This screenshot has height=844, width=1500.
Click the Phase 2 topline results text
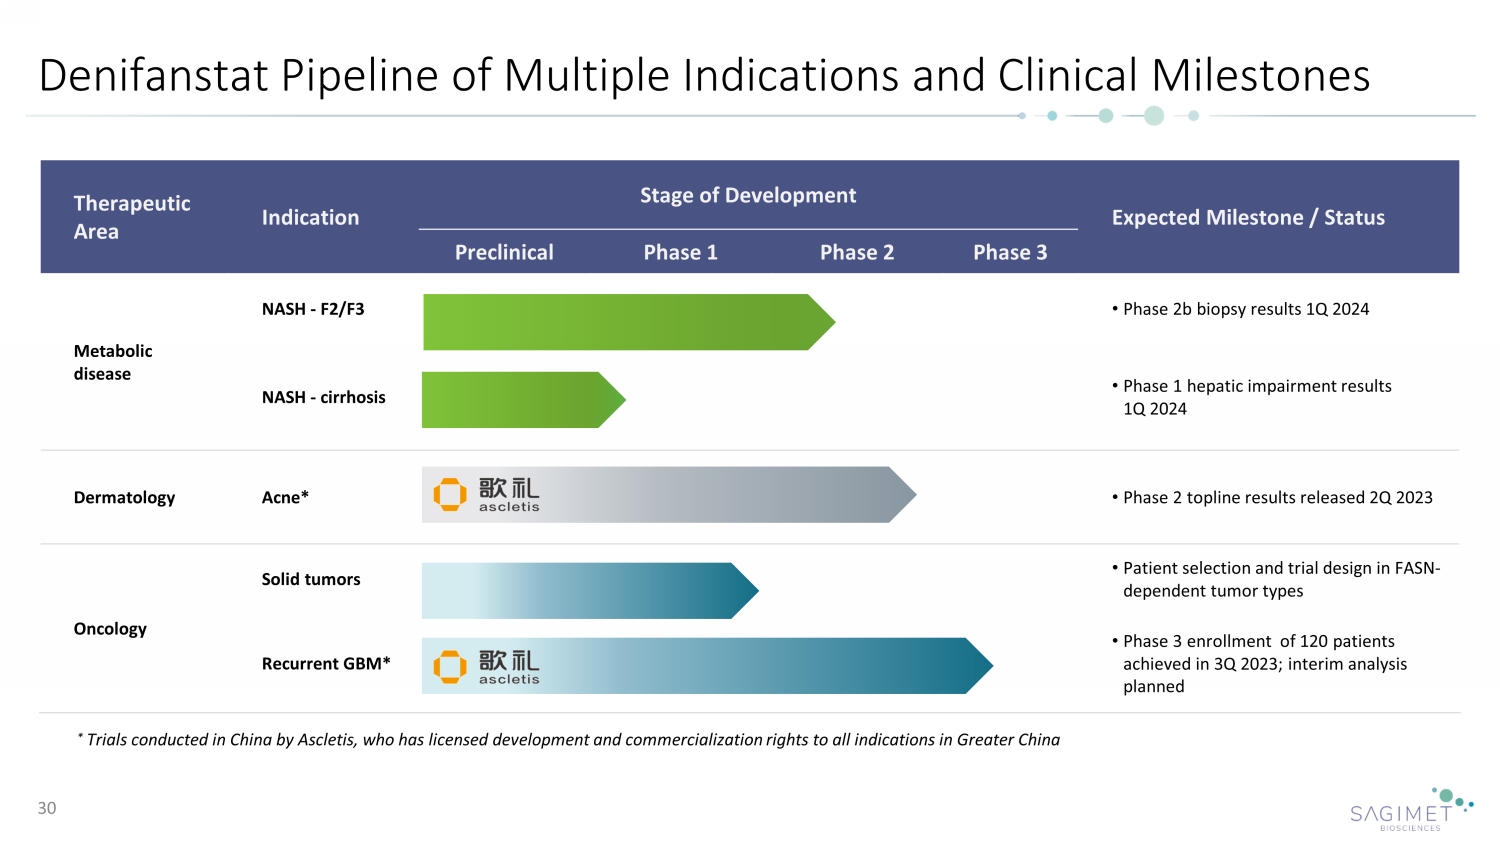(x=1277, y=498)
